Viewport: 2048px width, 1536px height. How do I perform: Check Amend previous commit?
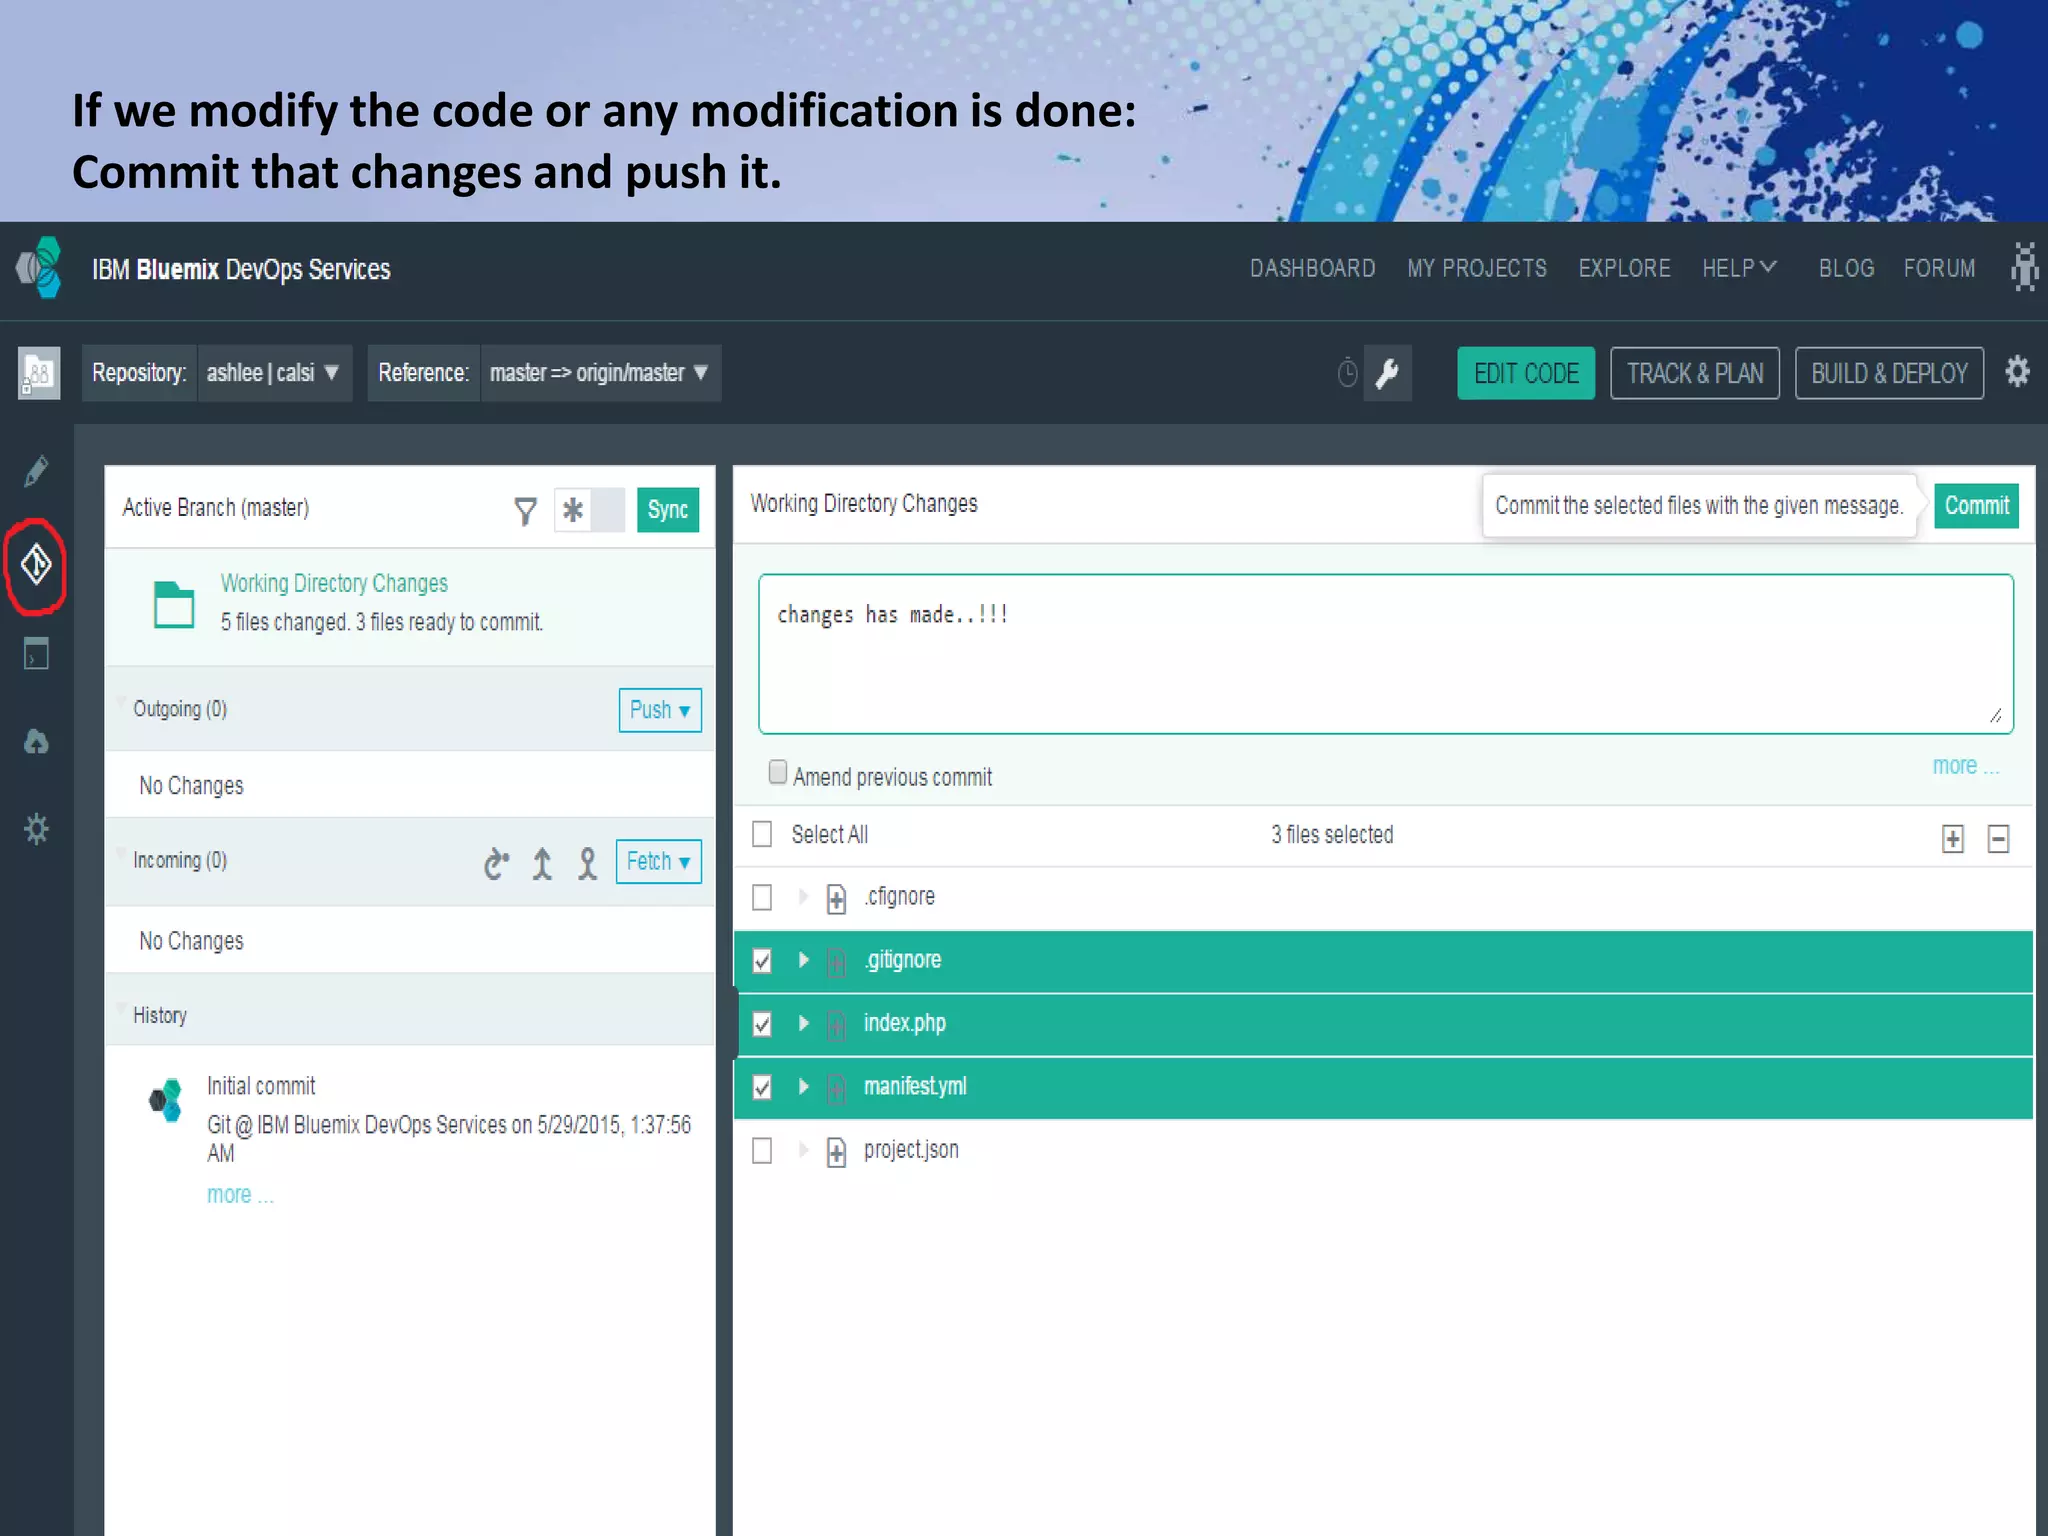(777, 772)
